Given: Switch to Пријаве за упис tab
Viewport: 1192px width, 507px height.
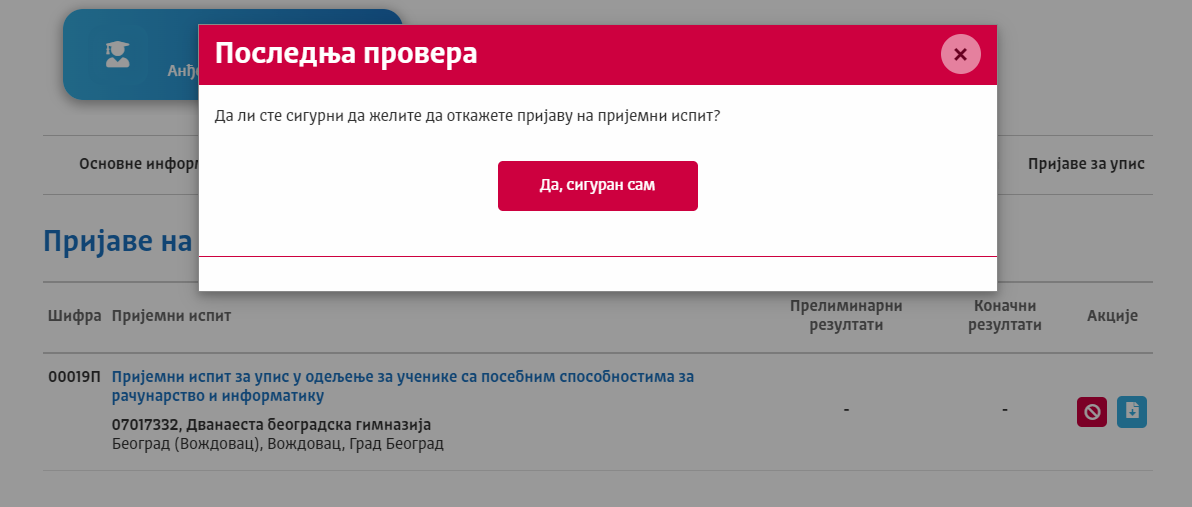Looking at the screenshot, I should coord(1086,164).
